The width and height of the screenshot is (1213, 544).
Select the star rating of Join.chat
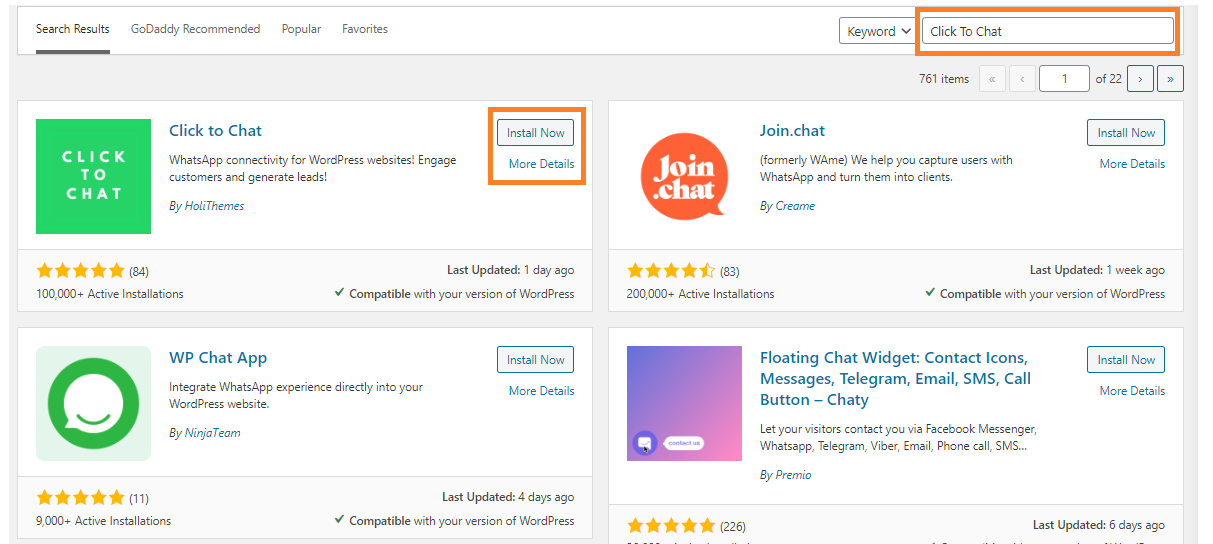pyautogui.click(x=671, y=271)
